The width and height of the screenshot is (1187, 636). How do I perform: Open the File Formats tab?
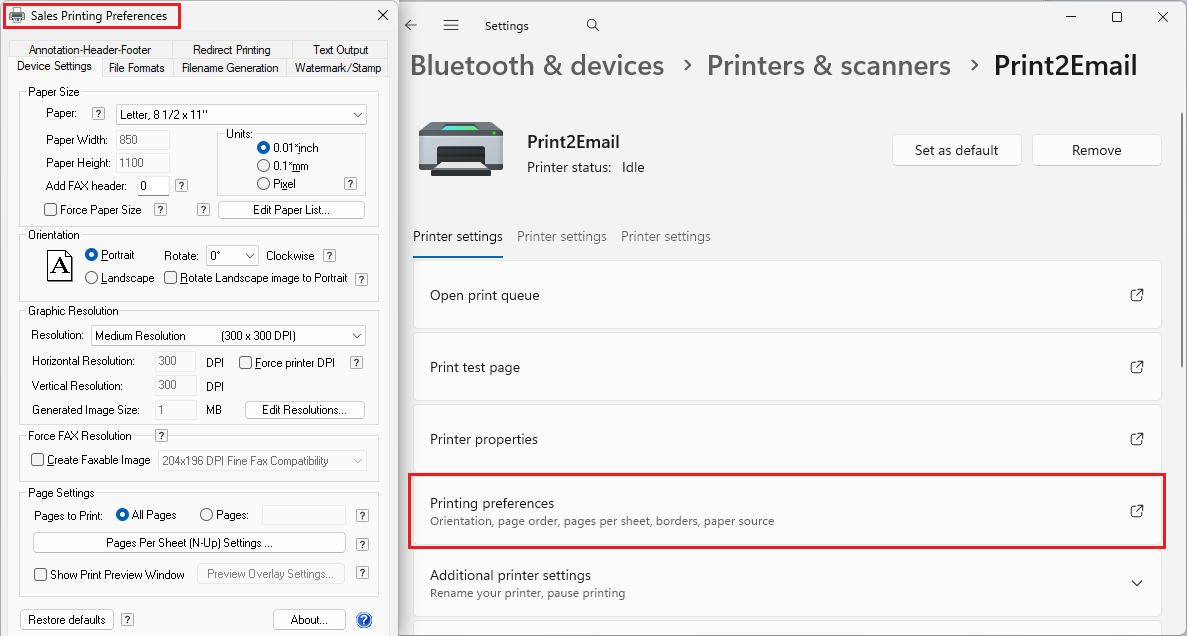point(136,68)
